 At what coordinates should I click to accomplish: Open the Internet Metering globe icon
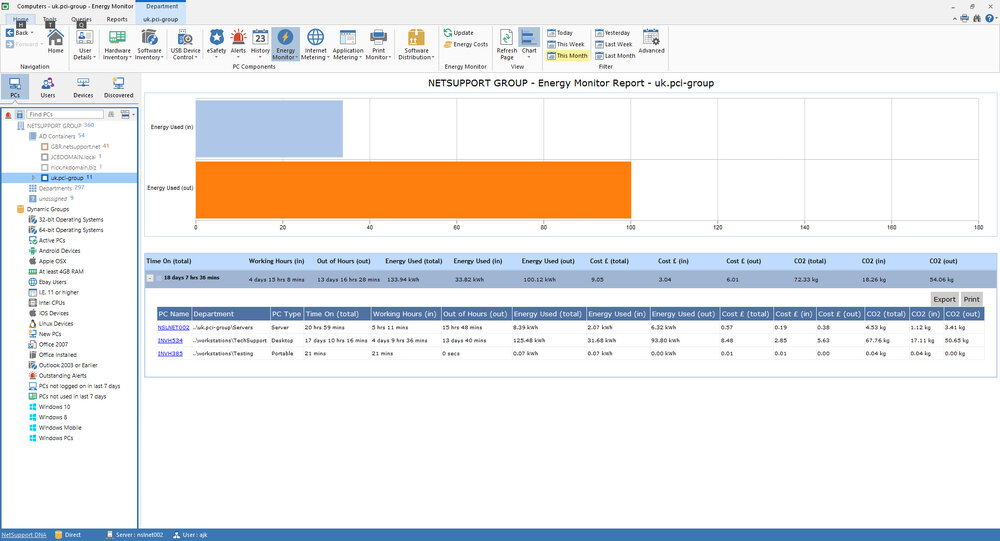pyautogui.click(x=315, y=45)
